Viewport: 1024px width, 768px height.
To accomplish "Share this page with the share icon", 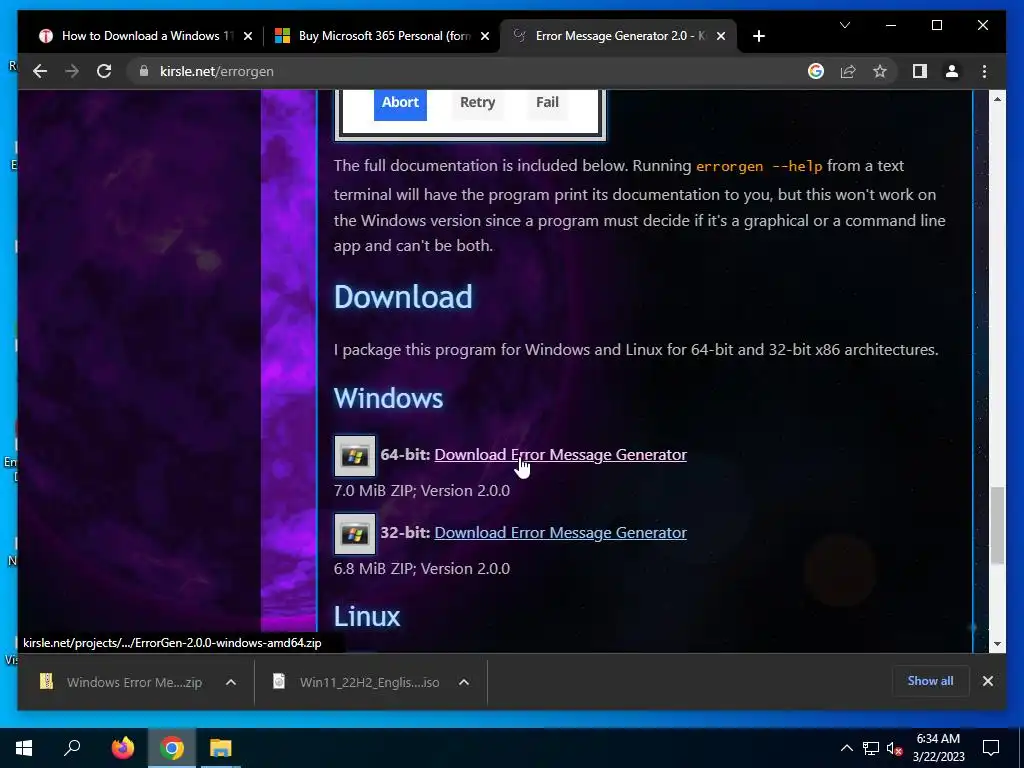I will pyautogui.click(x=848, y=71).
